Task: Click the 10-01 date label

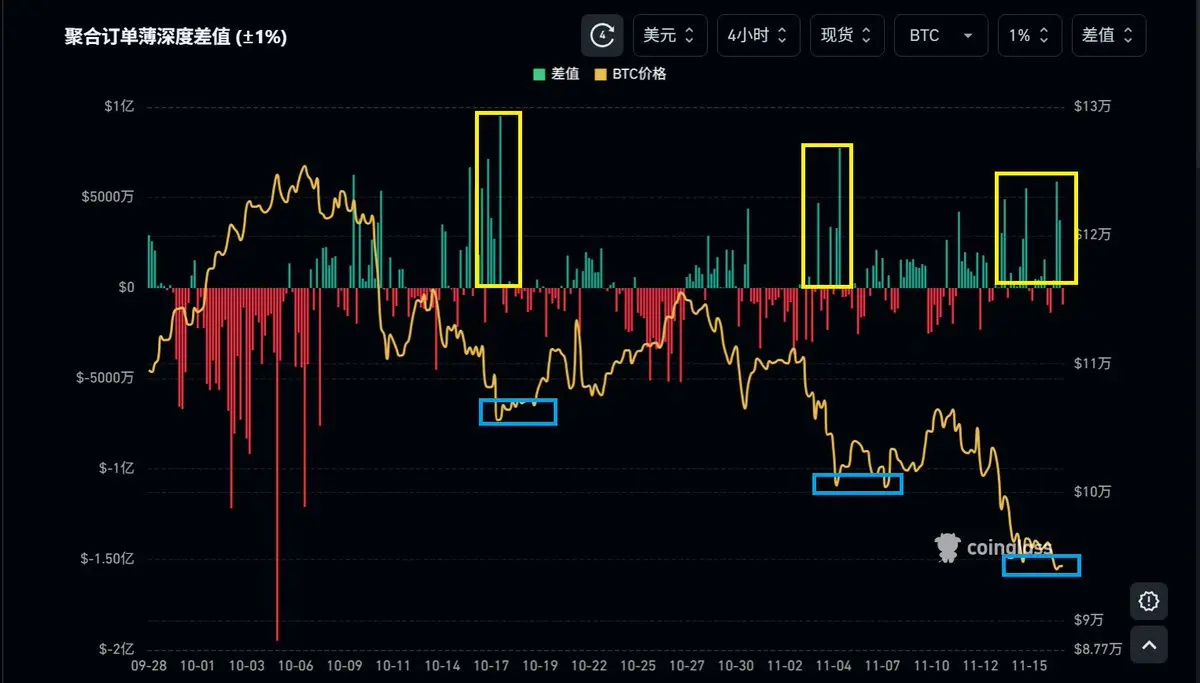Action: coord(198,665)
